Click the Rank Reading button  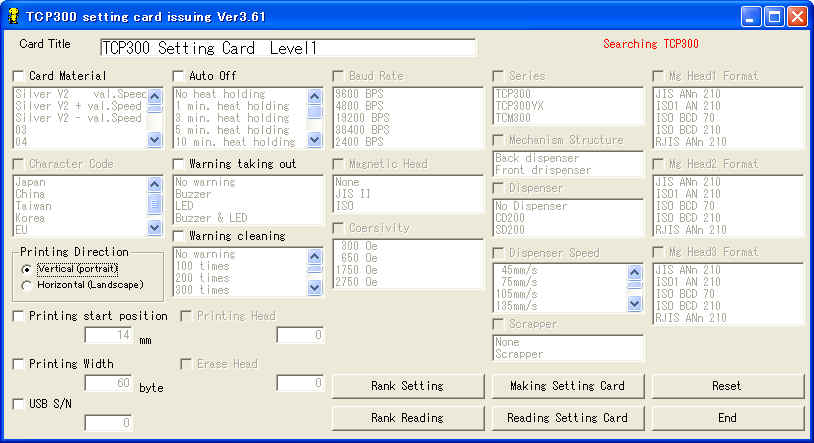coord(408,418)
